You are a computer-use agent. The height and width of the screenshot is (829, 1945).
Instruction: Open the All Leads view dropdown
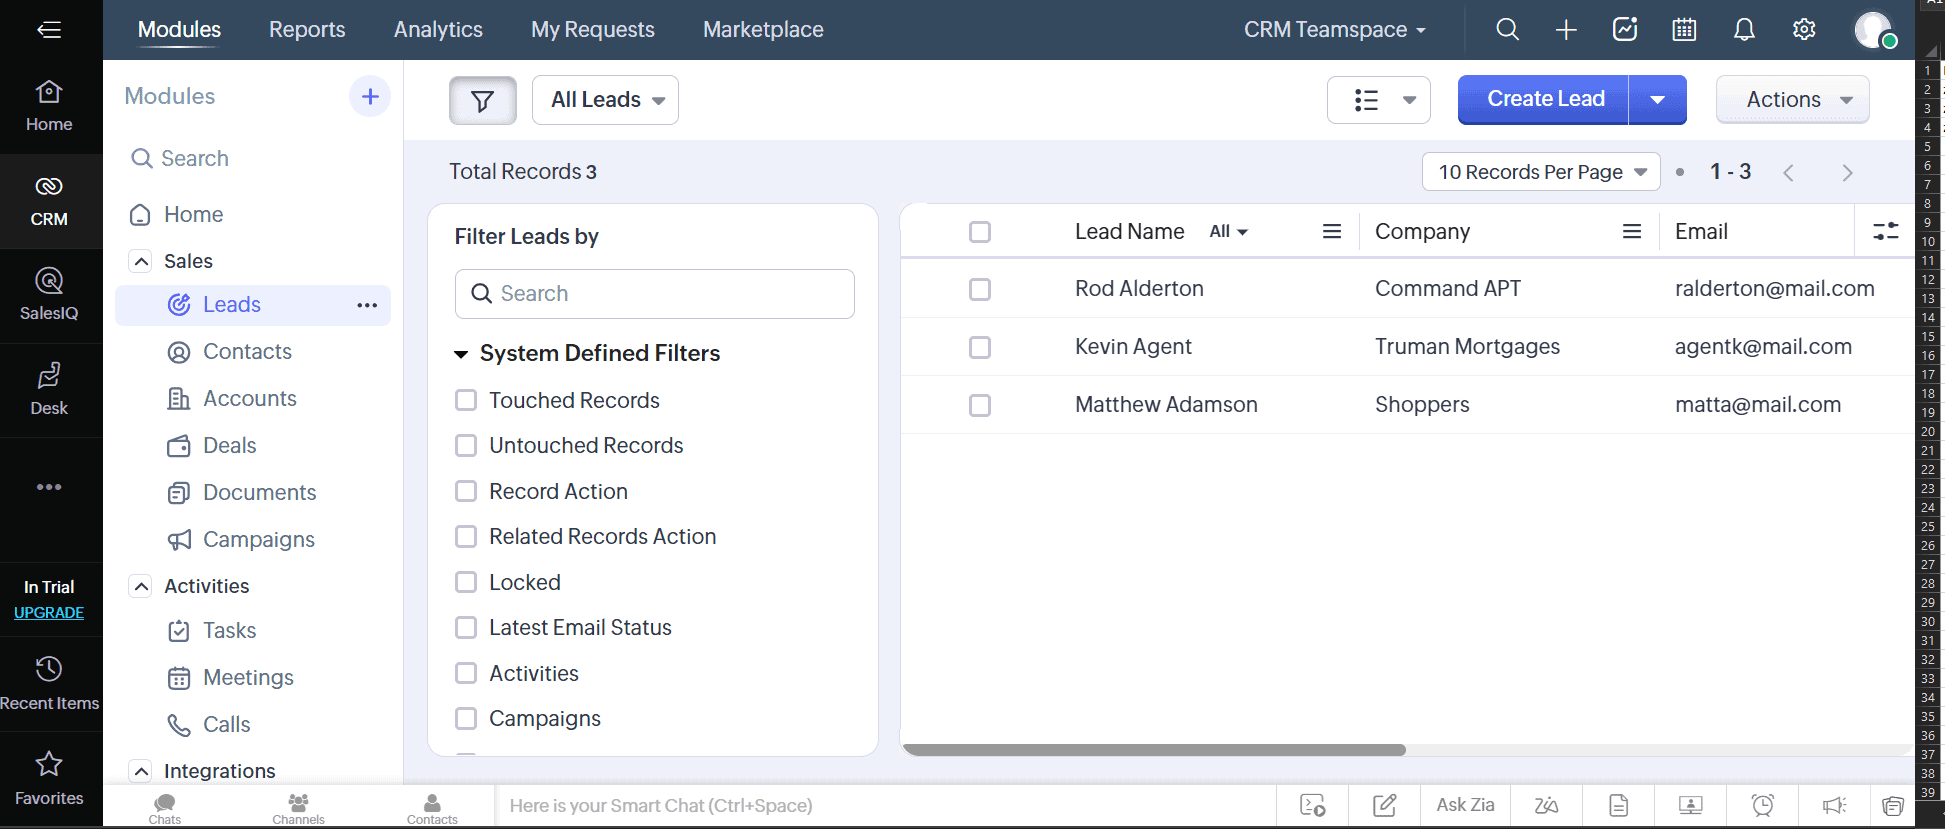[605, 100]
